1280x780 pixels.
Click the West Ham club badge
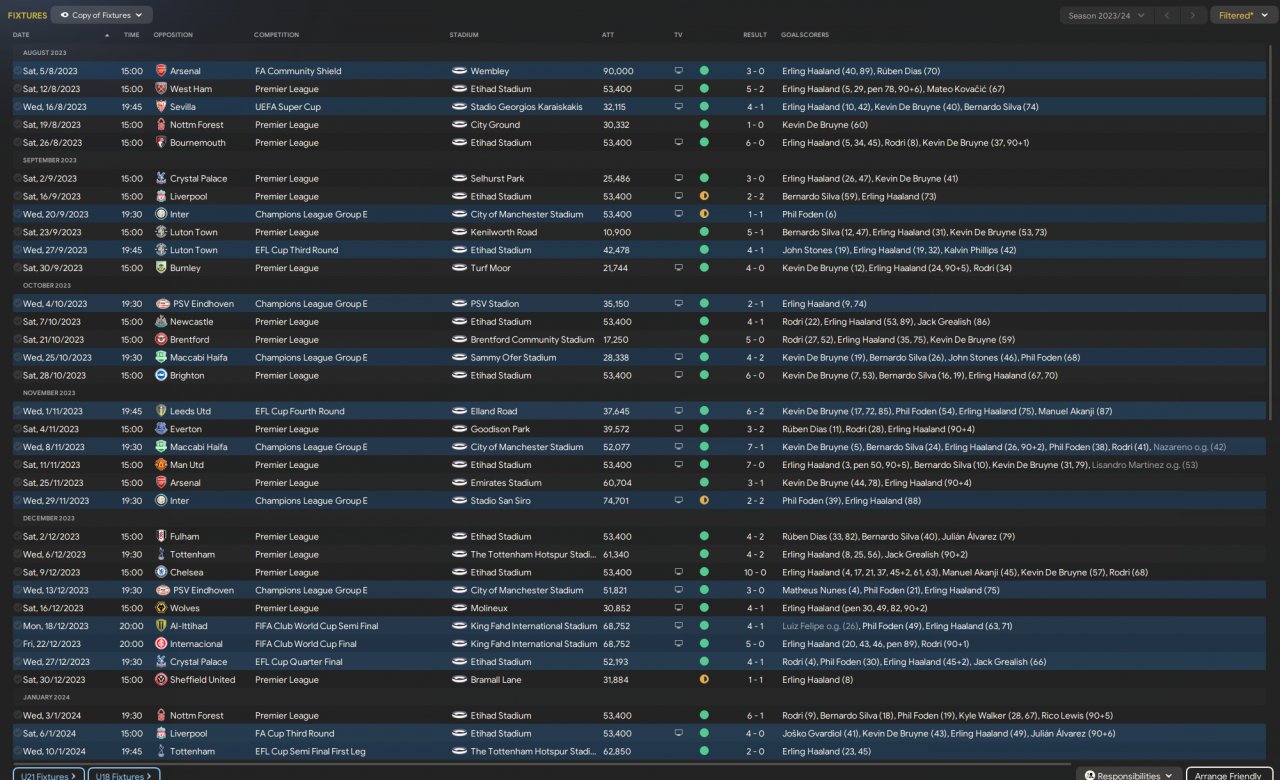coord(161,89)
